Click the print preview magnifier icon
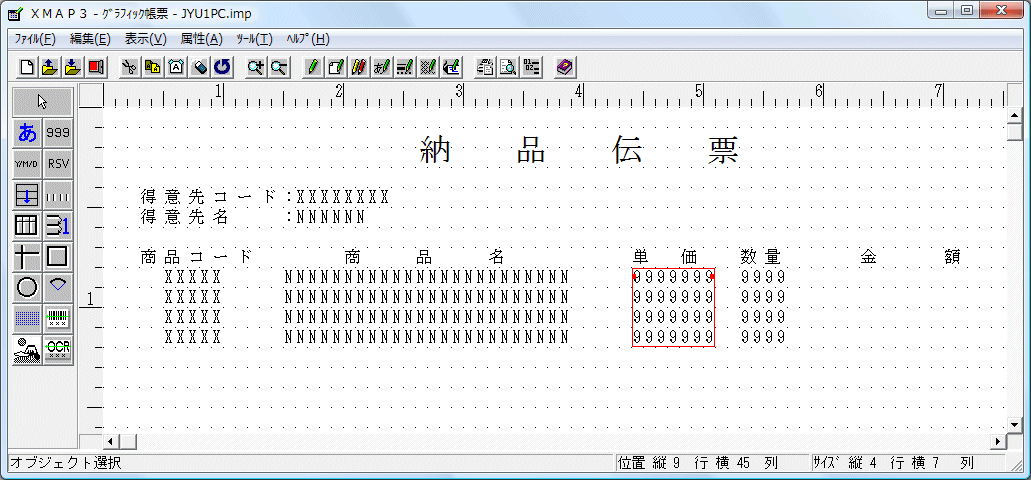The width and height of the screenshot is (1031, 480). [x=508, y=66]
